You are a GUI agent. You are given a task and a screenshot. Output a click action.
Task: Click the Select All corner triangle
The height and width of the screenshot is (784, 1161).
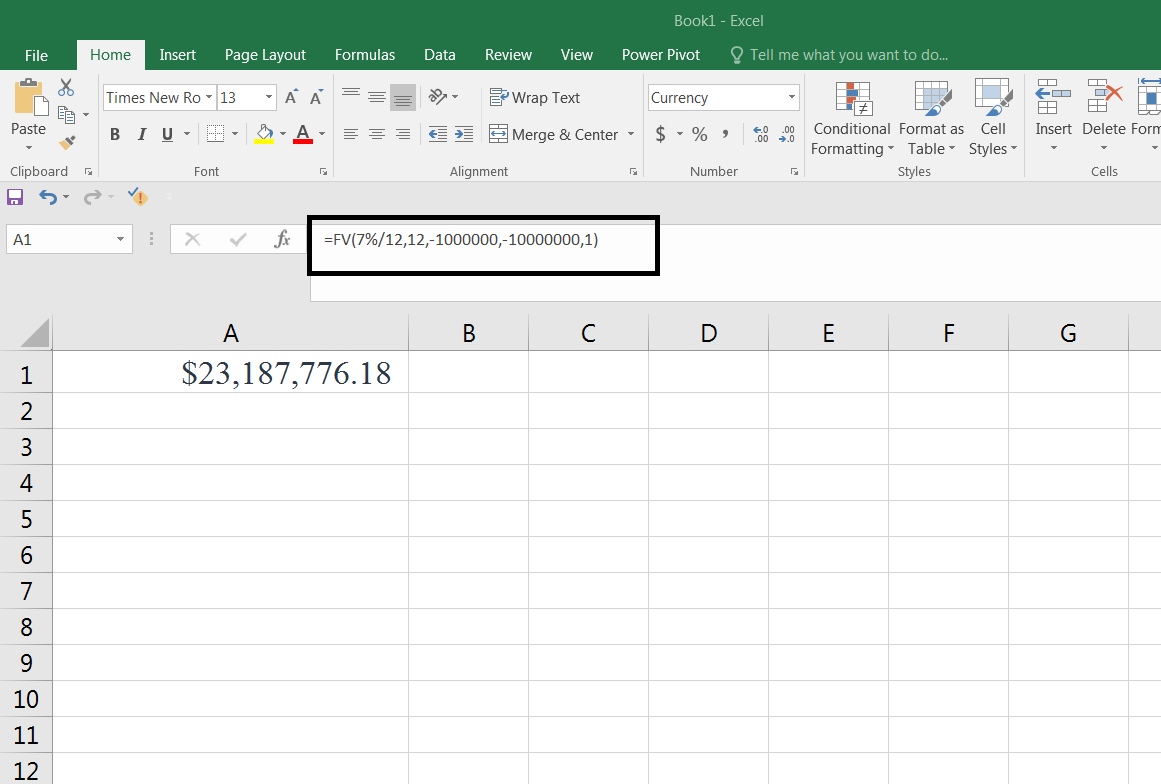[35, 332]
